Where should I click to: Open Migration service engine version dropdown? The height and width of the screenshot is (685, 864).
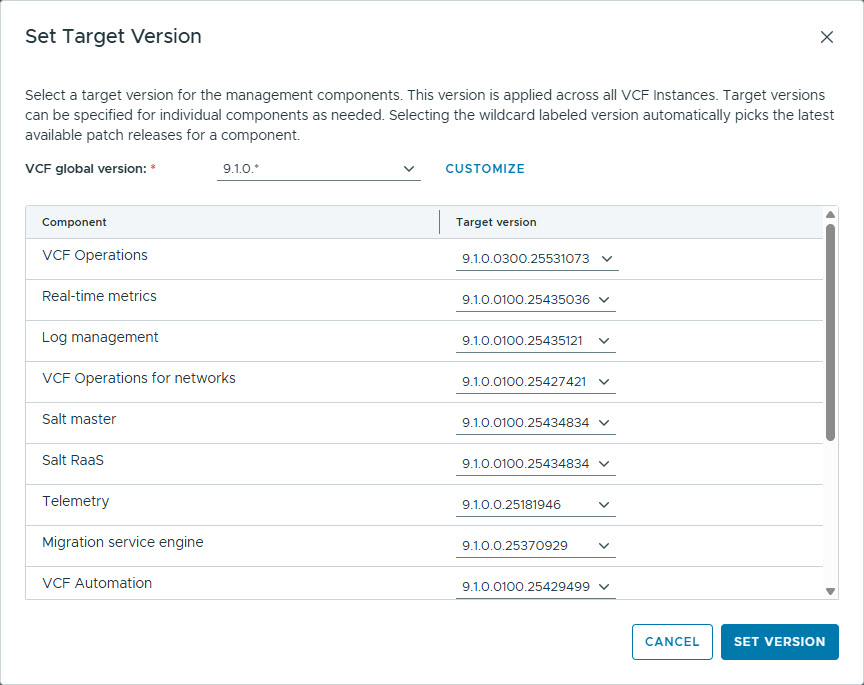click(x=536, y=546)
